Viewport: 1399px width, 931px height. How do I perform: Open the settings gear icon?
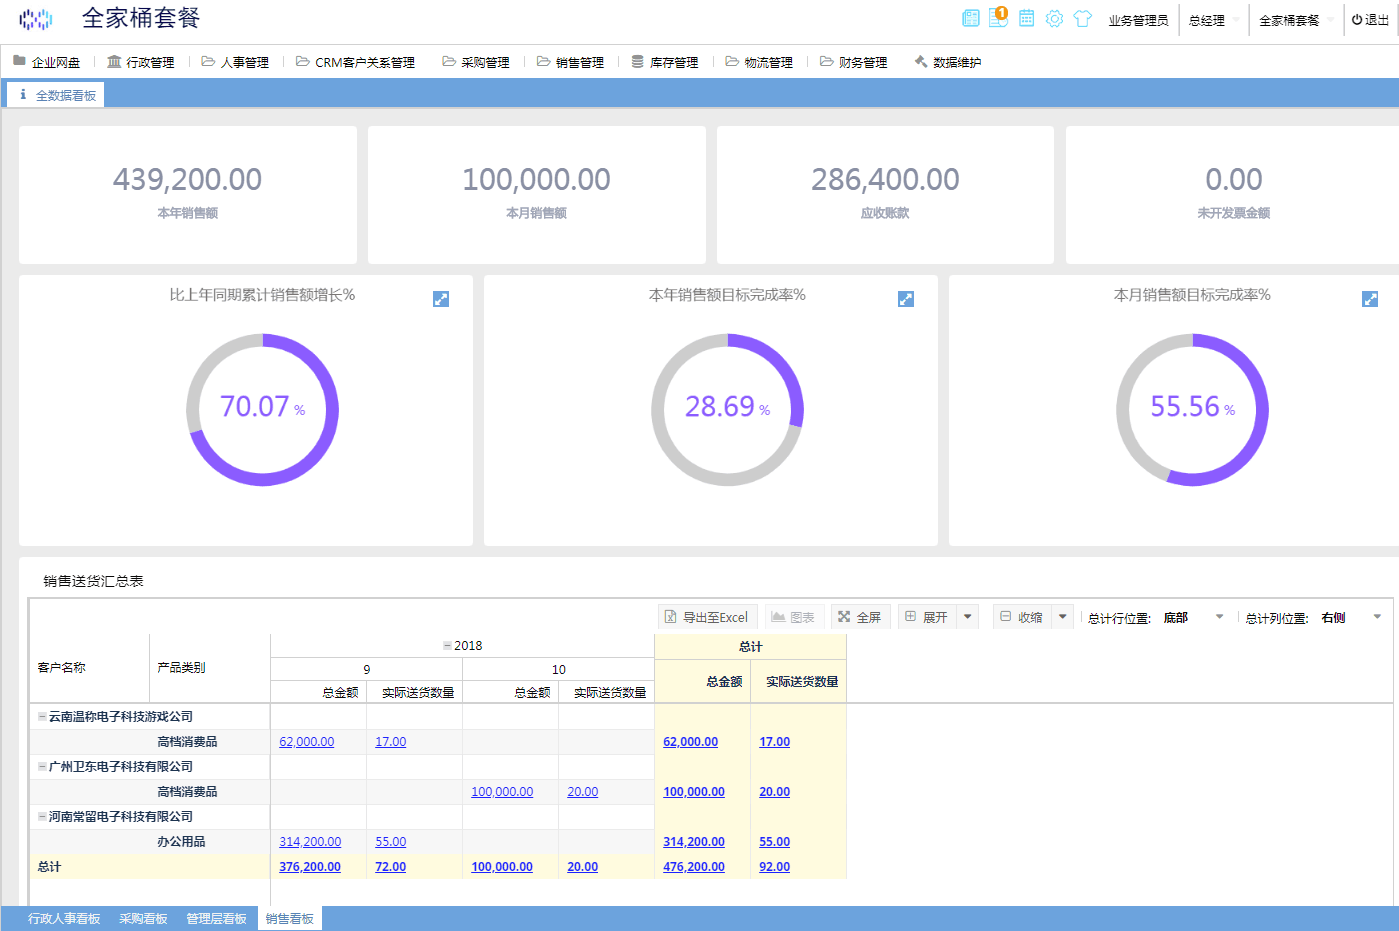1054,18
